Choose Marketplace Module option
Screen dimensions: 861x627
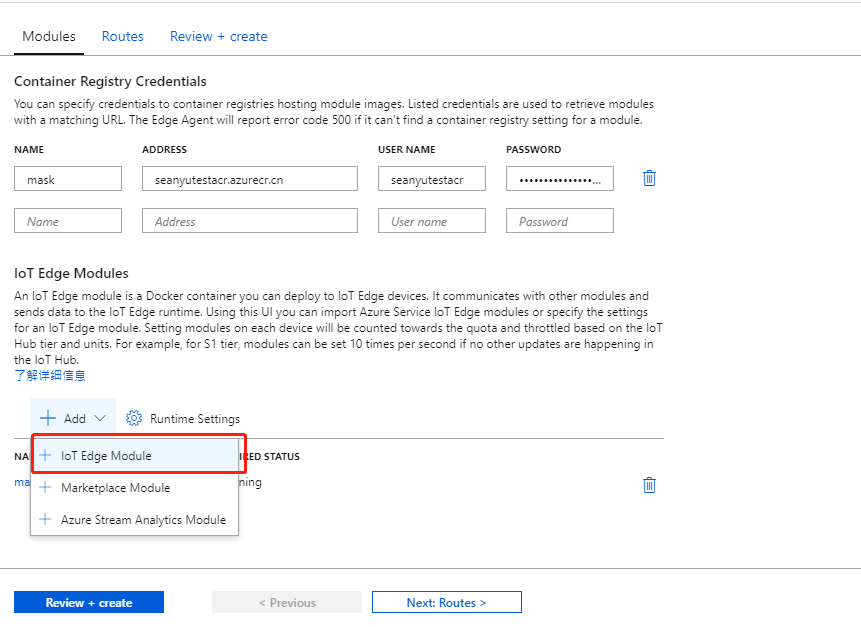tap(115, 488)
